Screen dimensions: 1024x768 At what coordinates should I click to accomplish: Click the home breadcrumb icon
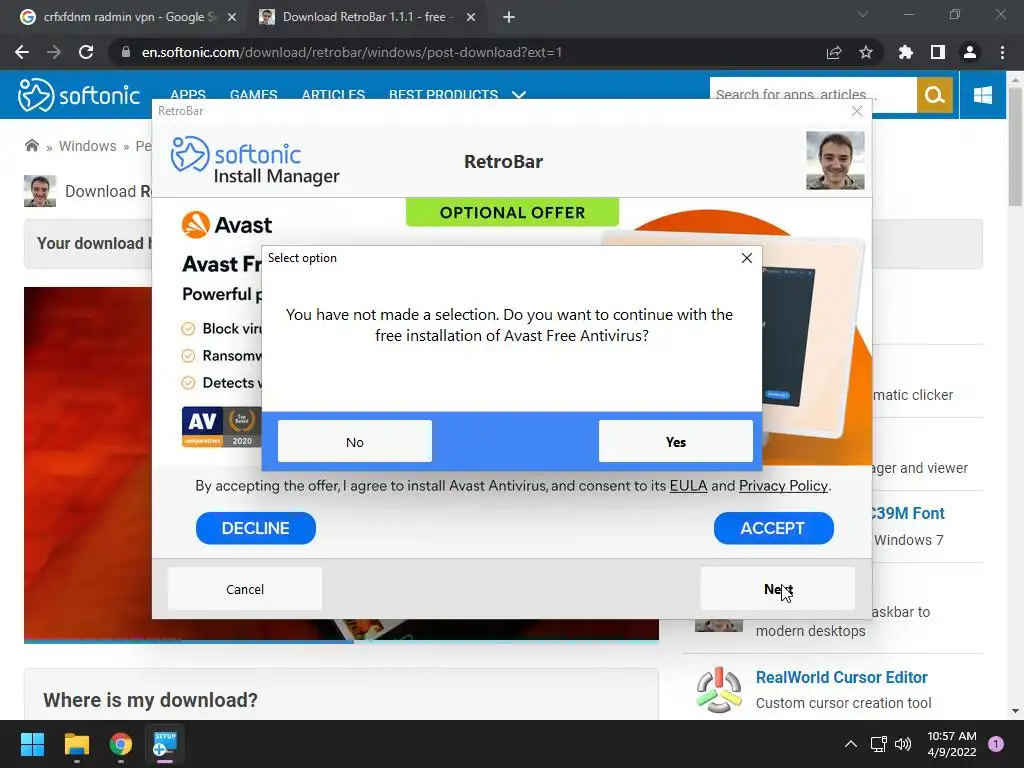[31, 145]
